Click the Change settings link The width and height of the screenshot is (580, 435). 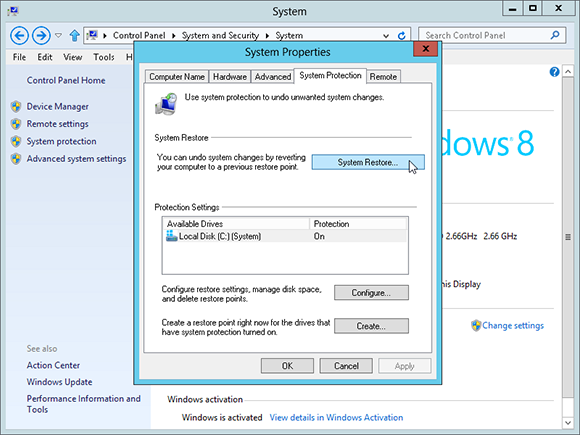513,326
